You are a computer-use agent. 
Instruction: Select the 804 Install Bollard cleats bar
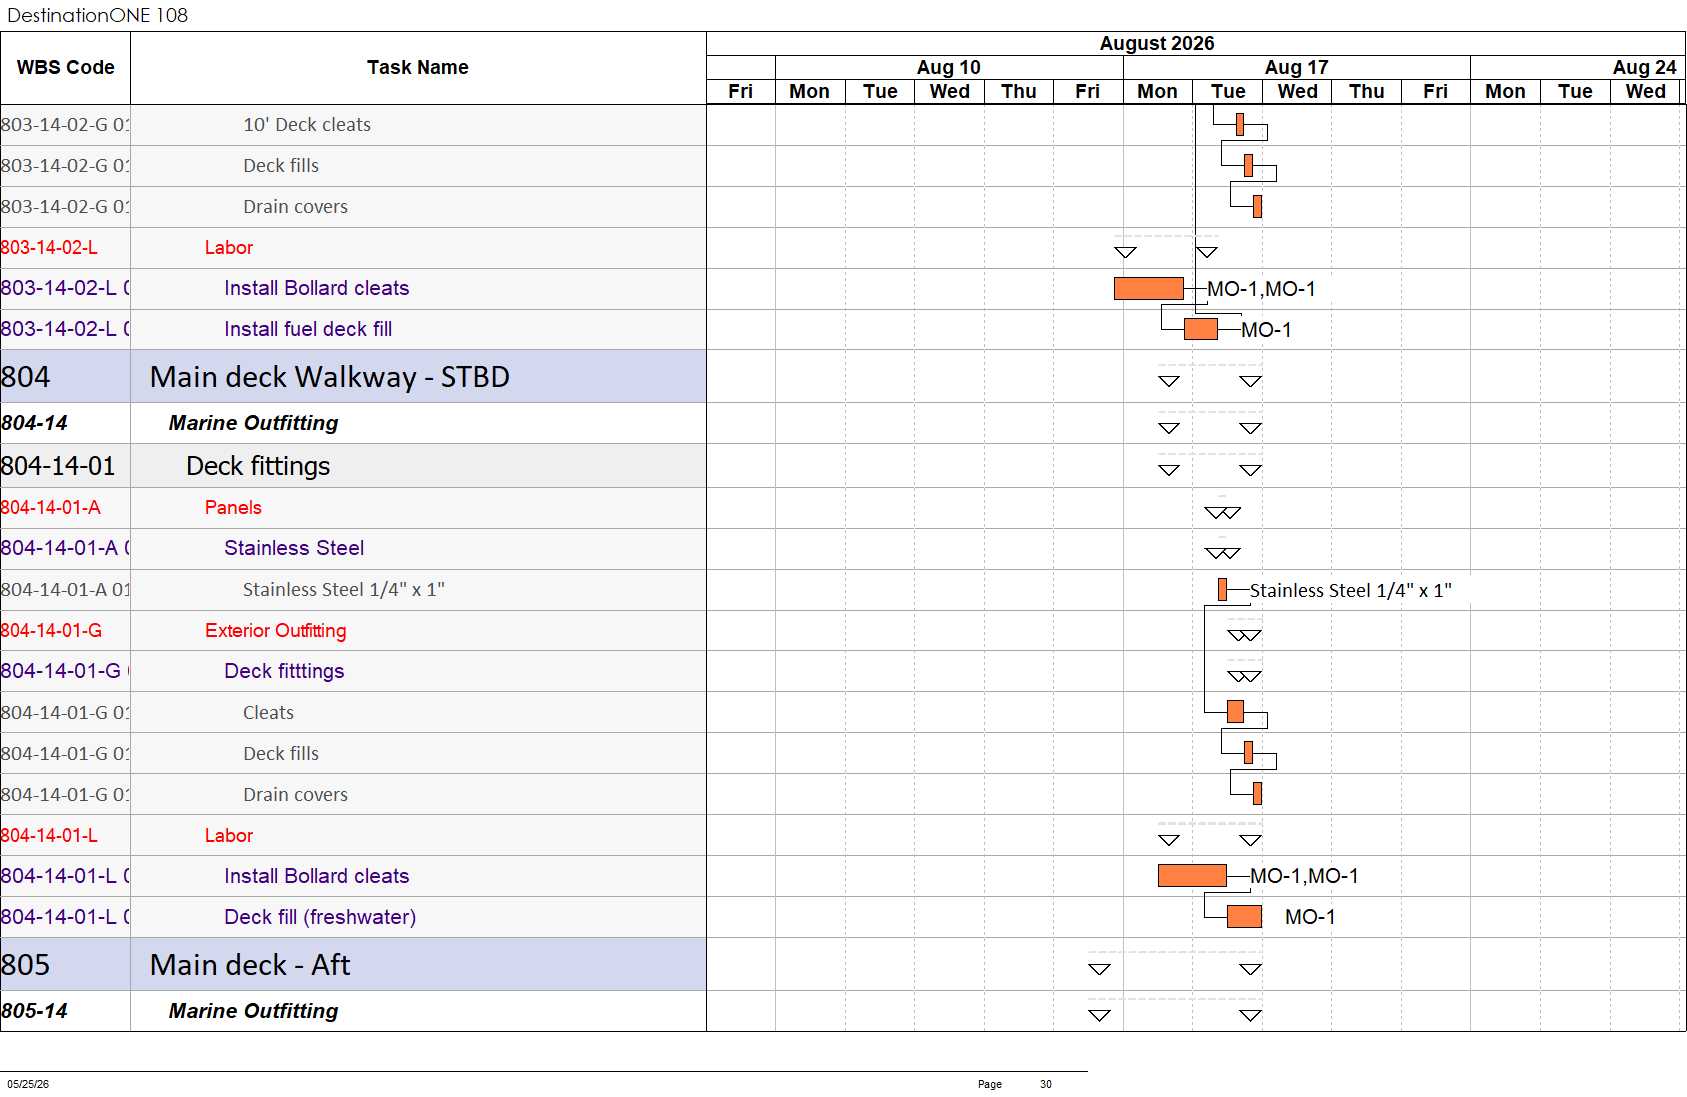click(1192, 876)
